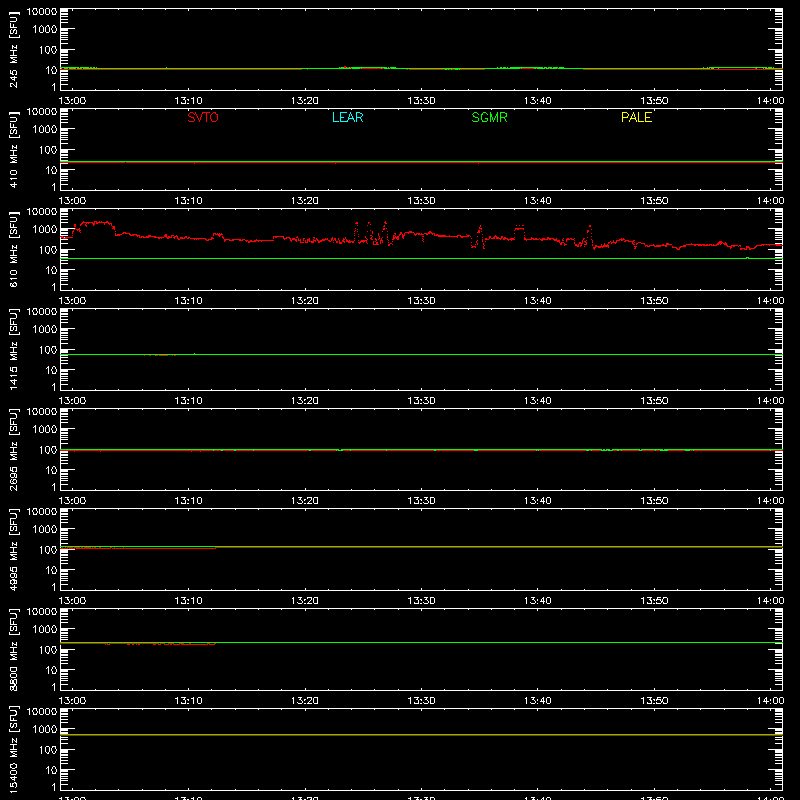This screenshot has width=800, height=800.
Task: Click the 1000 tick of the 4995 MHz axis
Action: [45, 530]
